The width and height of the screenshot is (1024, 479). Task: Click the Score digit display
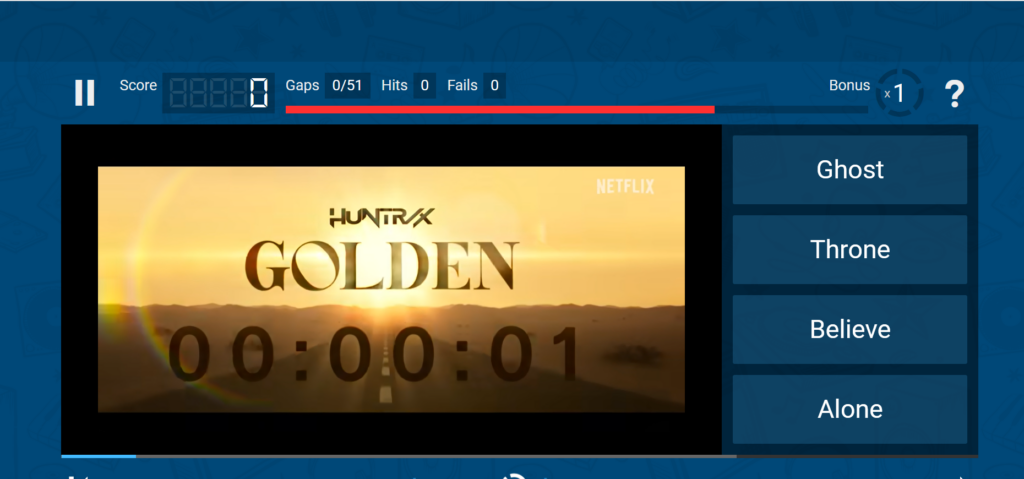tap(218, 94)
